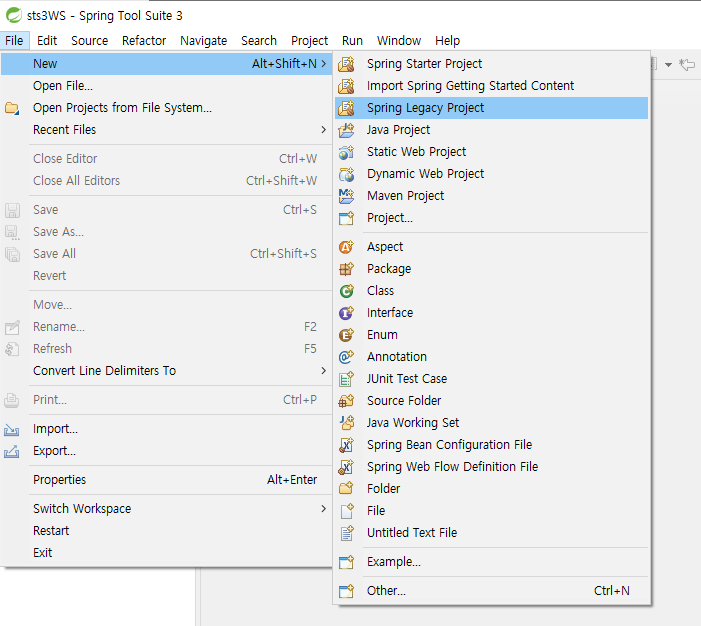Click the Example... wizard icon
This screenshot has height=626, width=701.
click(346, 562)
